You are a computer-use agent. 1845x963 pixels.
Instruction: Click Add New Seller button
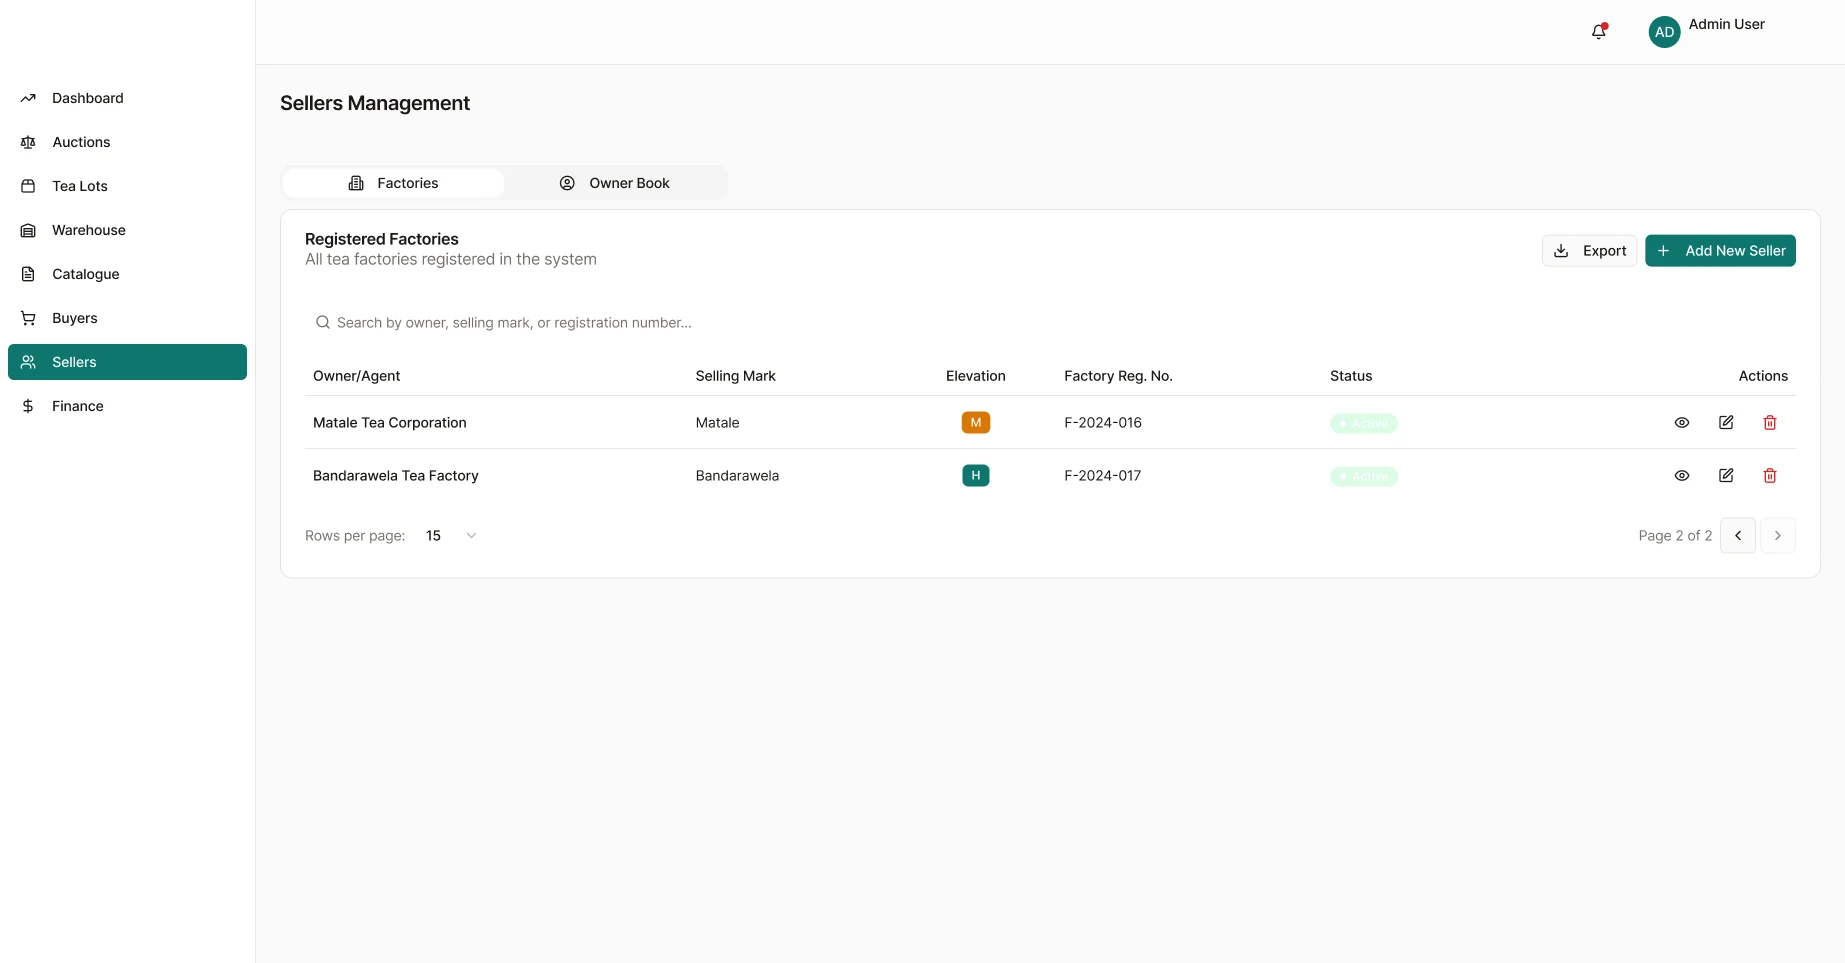[x=1720, y=251]
